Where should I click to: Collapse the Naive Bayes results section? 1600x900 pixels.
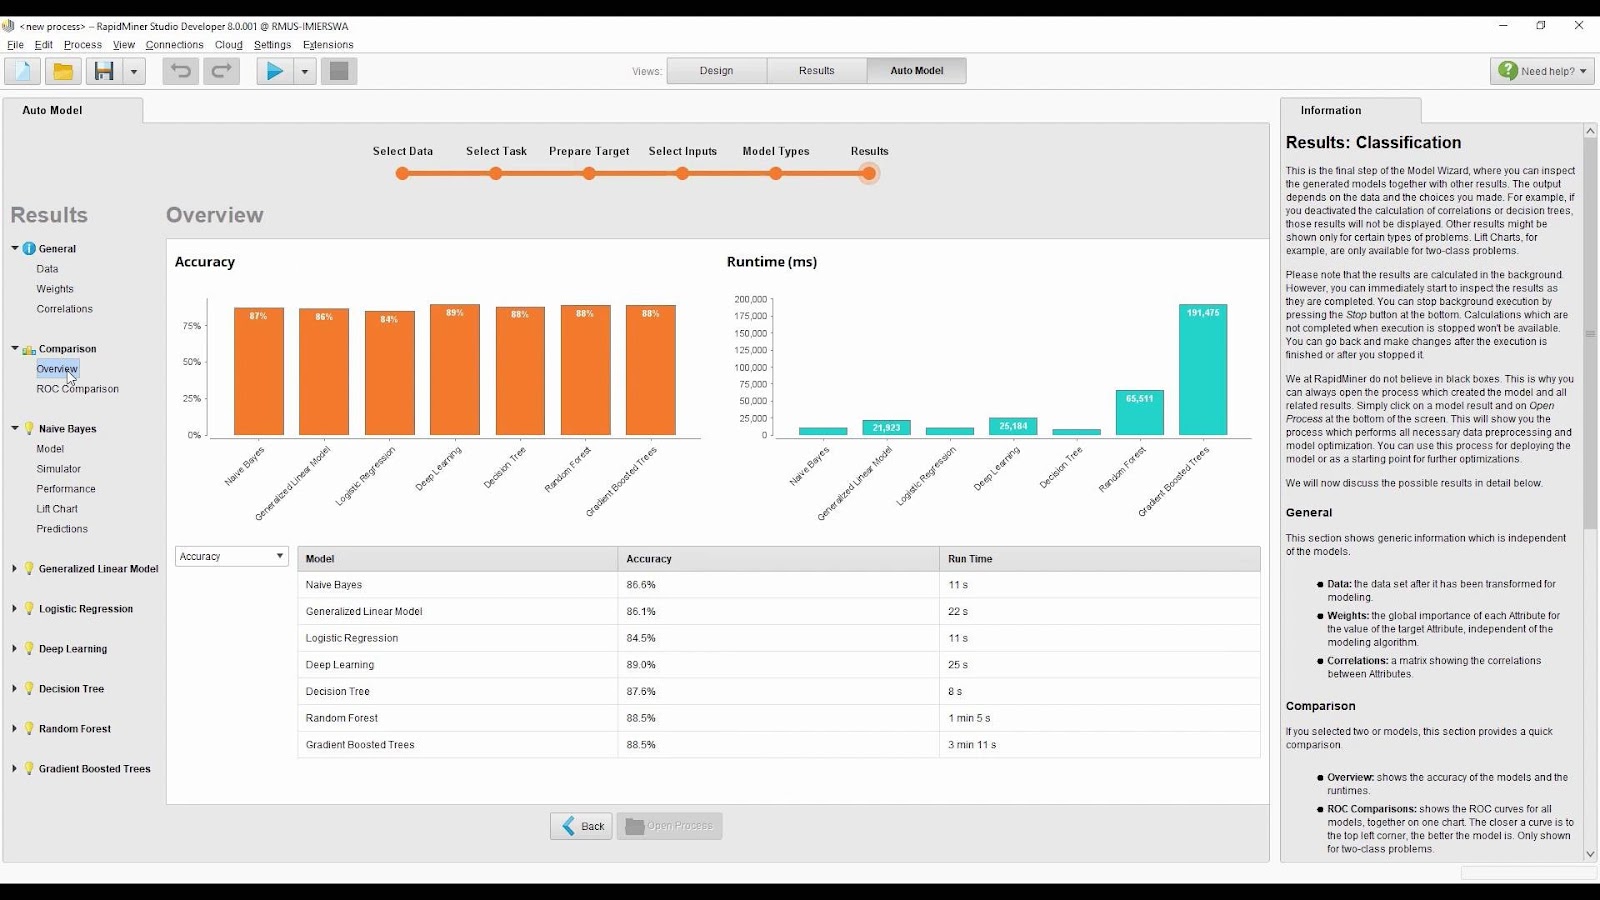click(14, 428)
